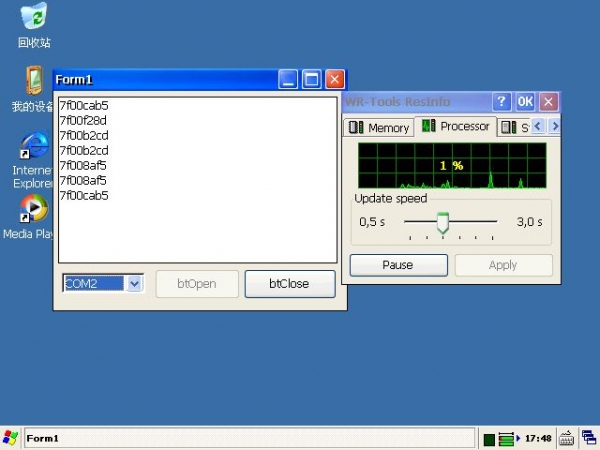Click the show desktop windows icon

pyautogui.click(x=588, y=438)
